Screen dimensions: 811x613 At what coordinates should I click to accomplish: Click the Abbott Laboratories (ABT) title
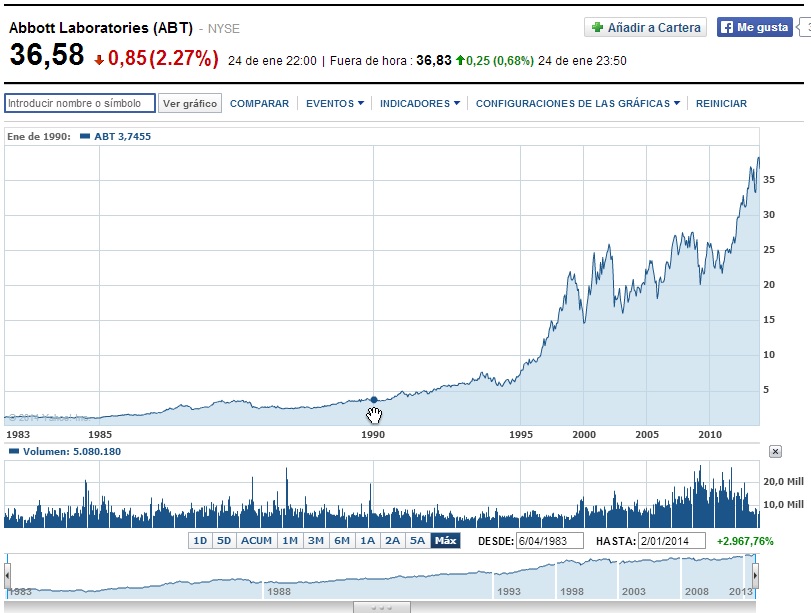pyautogui.click(x=101, y=27)
